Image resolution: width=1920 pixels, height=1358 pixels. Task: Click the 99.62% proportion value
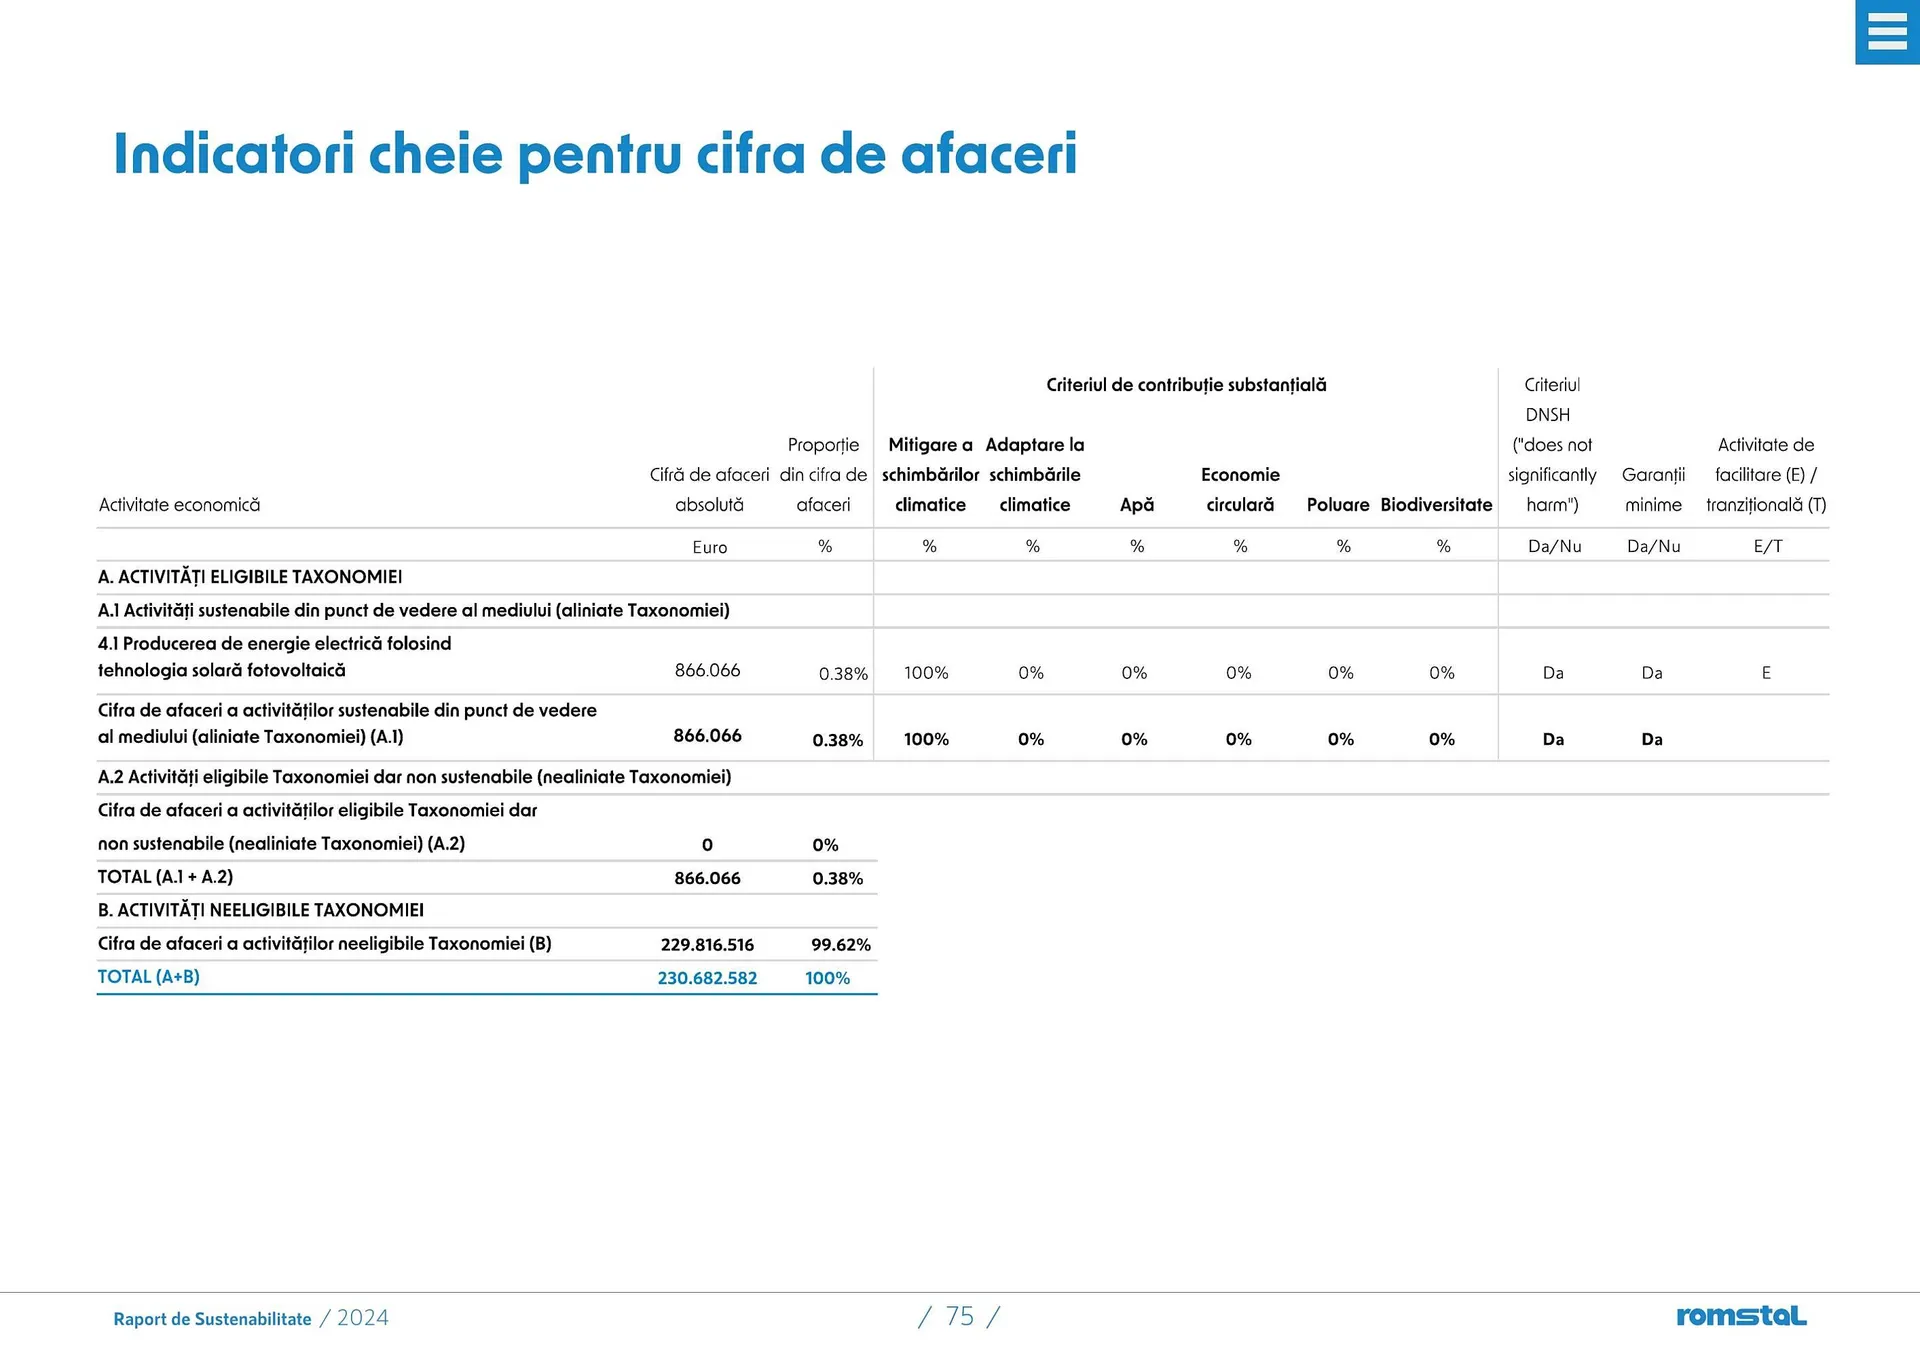pyautogui.click(x=840, y=944)
